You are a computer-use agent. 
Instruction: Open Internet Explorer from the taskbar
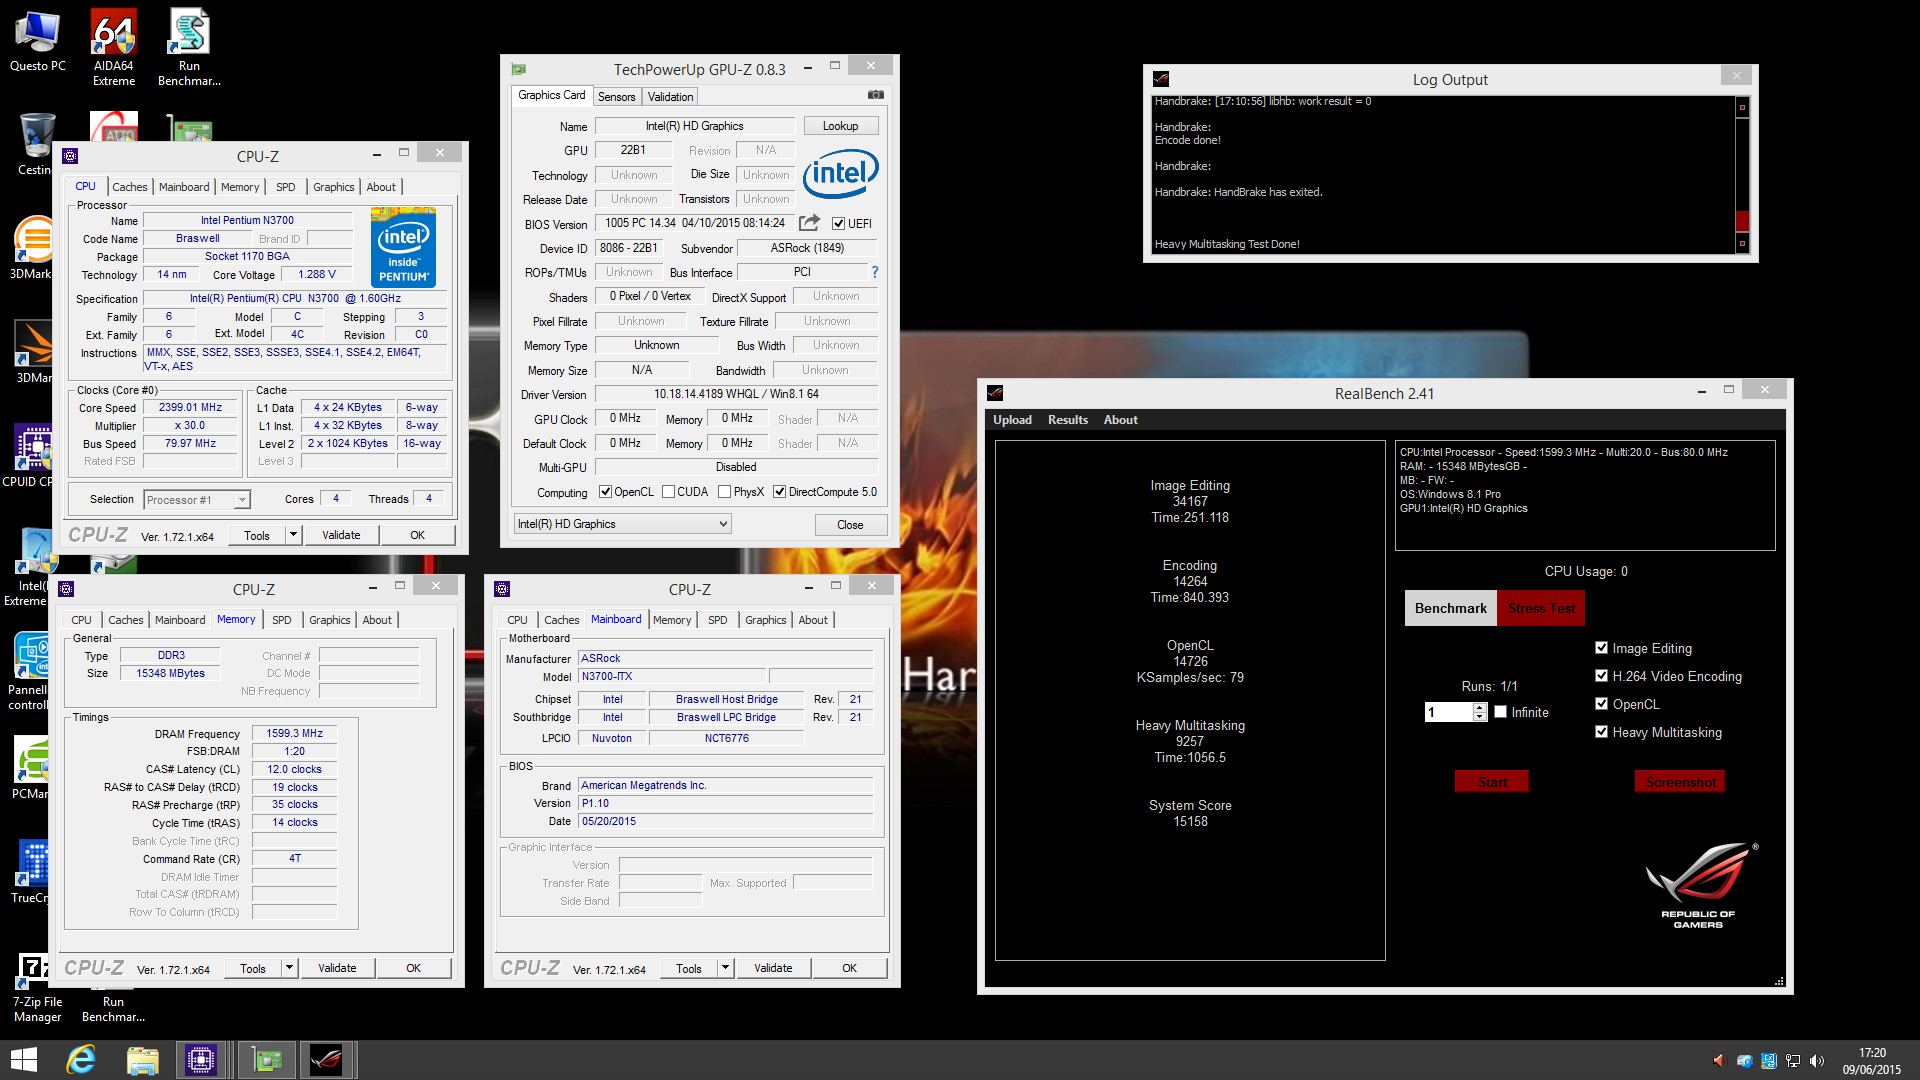point(81,1060)
